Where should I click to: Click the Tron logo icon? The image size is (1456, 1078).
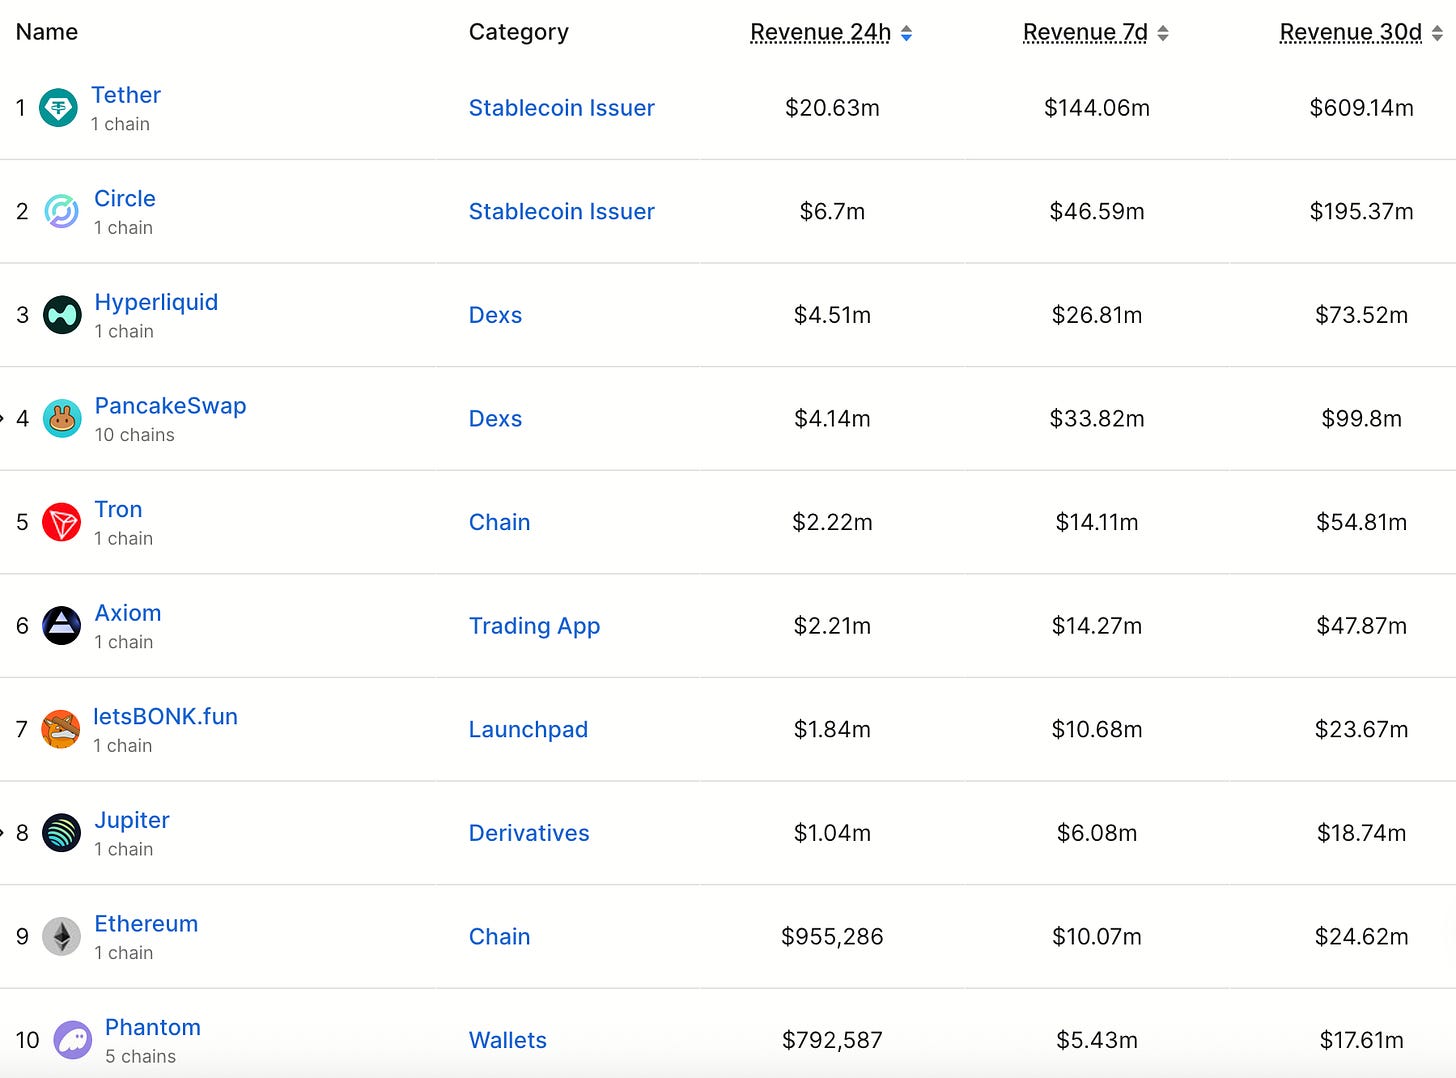(x=62, y=522)
